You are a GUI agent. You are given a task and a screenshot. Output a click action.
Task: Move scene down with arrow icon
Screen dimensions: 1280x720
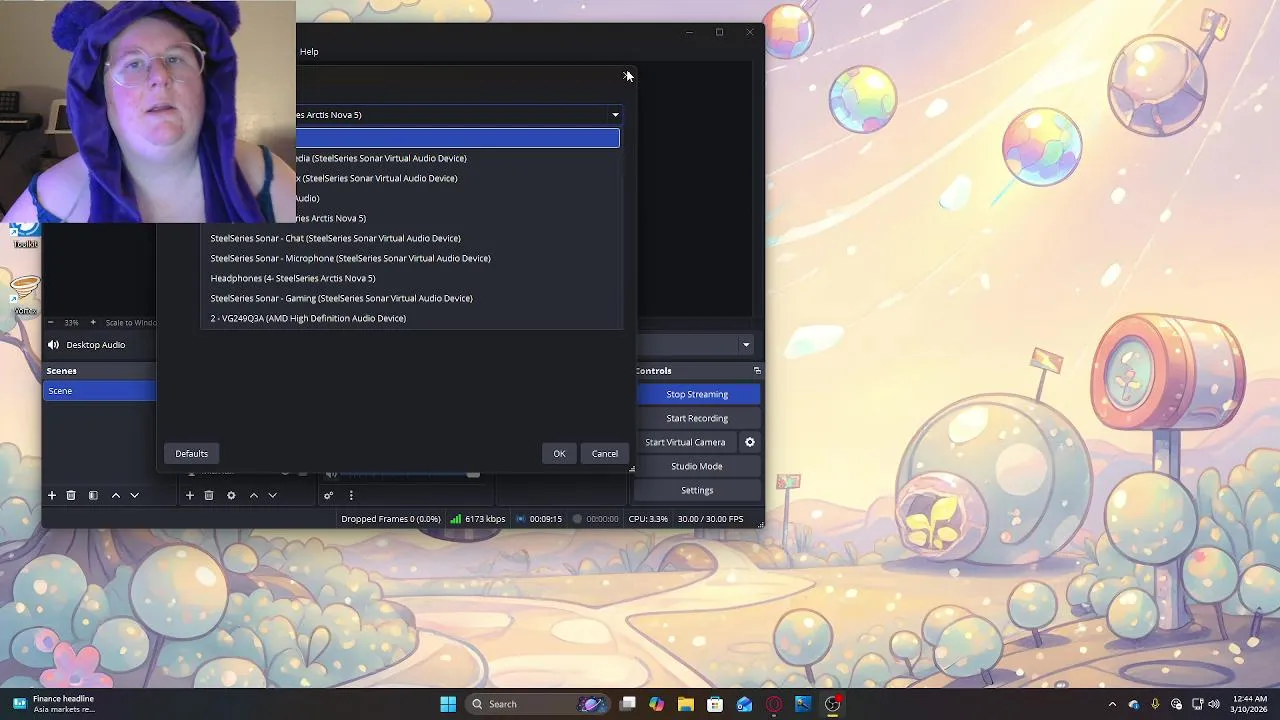[x=134, y=495]
